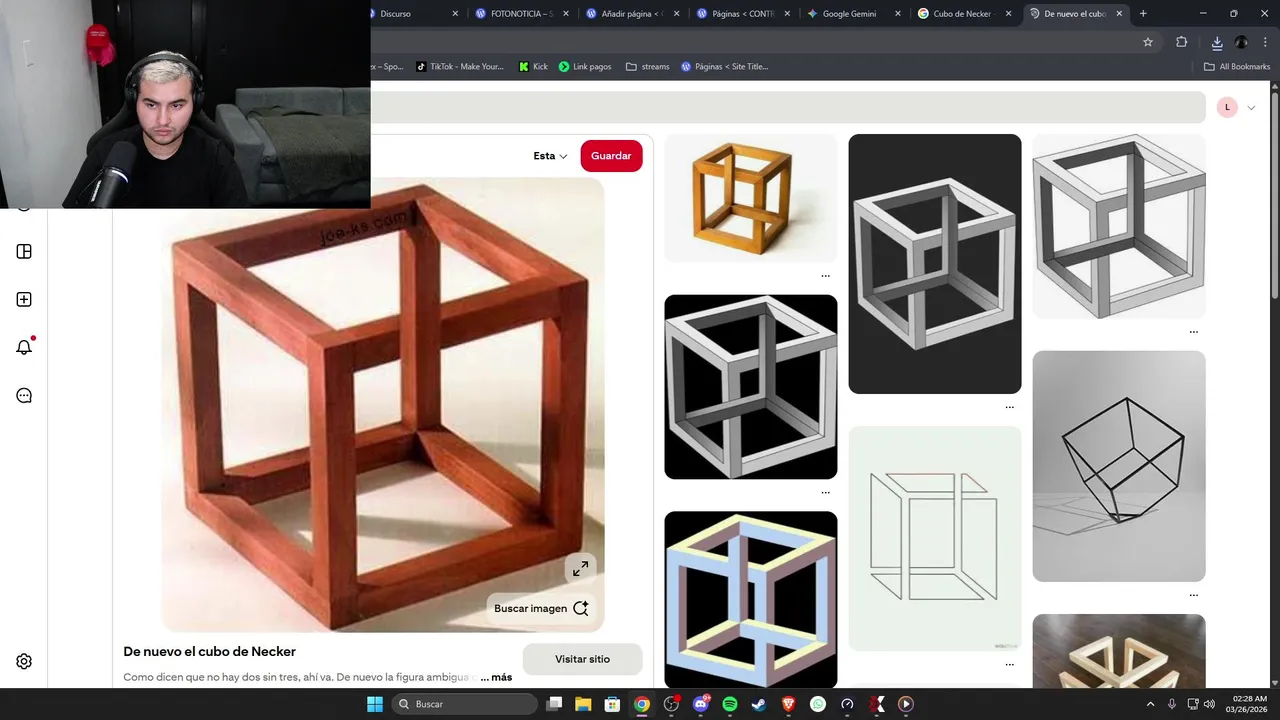1280x720 pixels.
Task: Open the Kick bookmark
Action: pyautogui.click(x=533, y=67)
